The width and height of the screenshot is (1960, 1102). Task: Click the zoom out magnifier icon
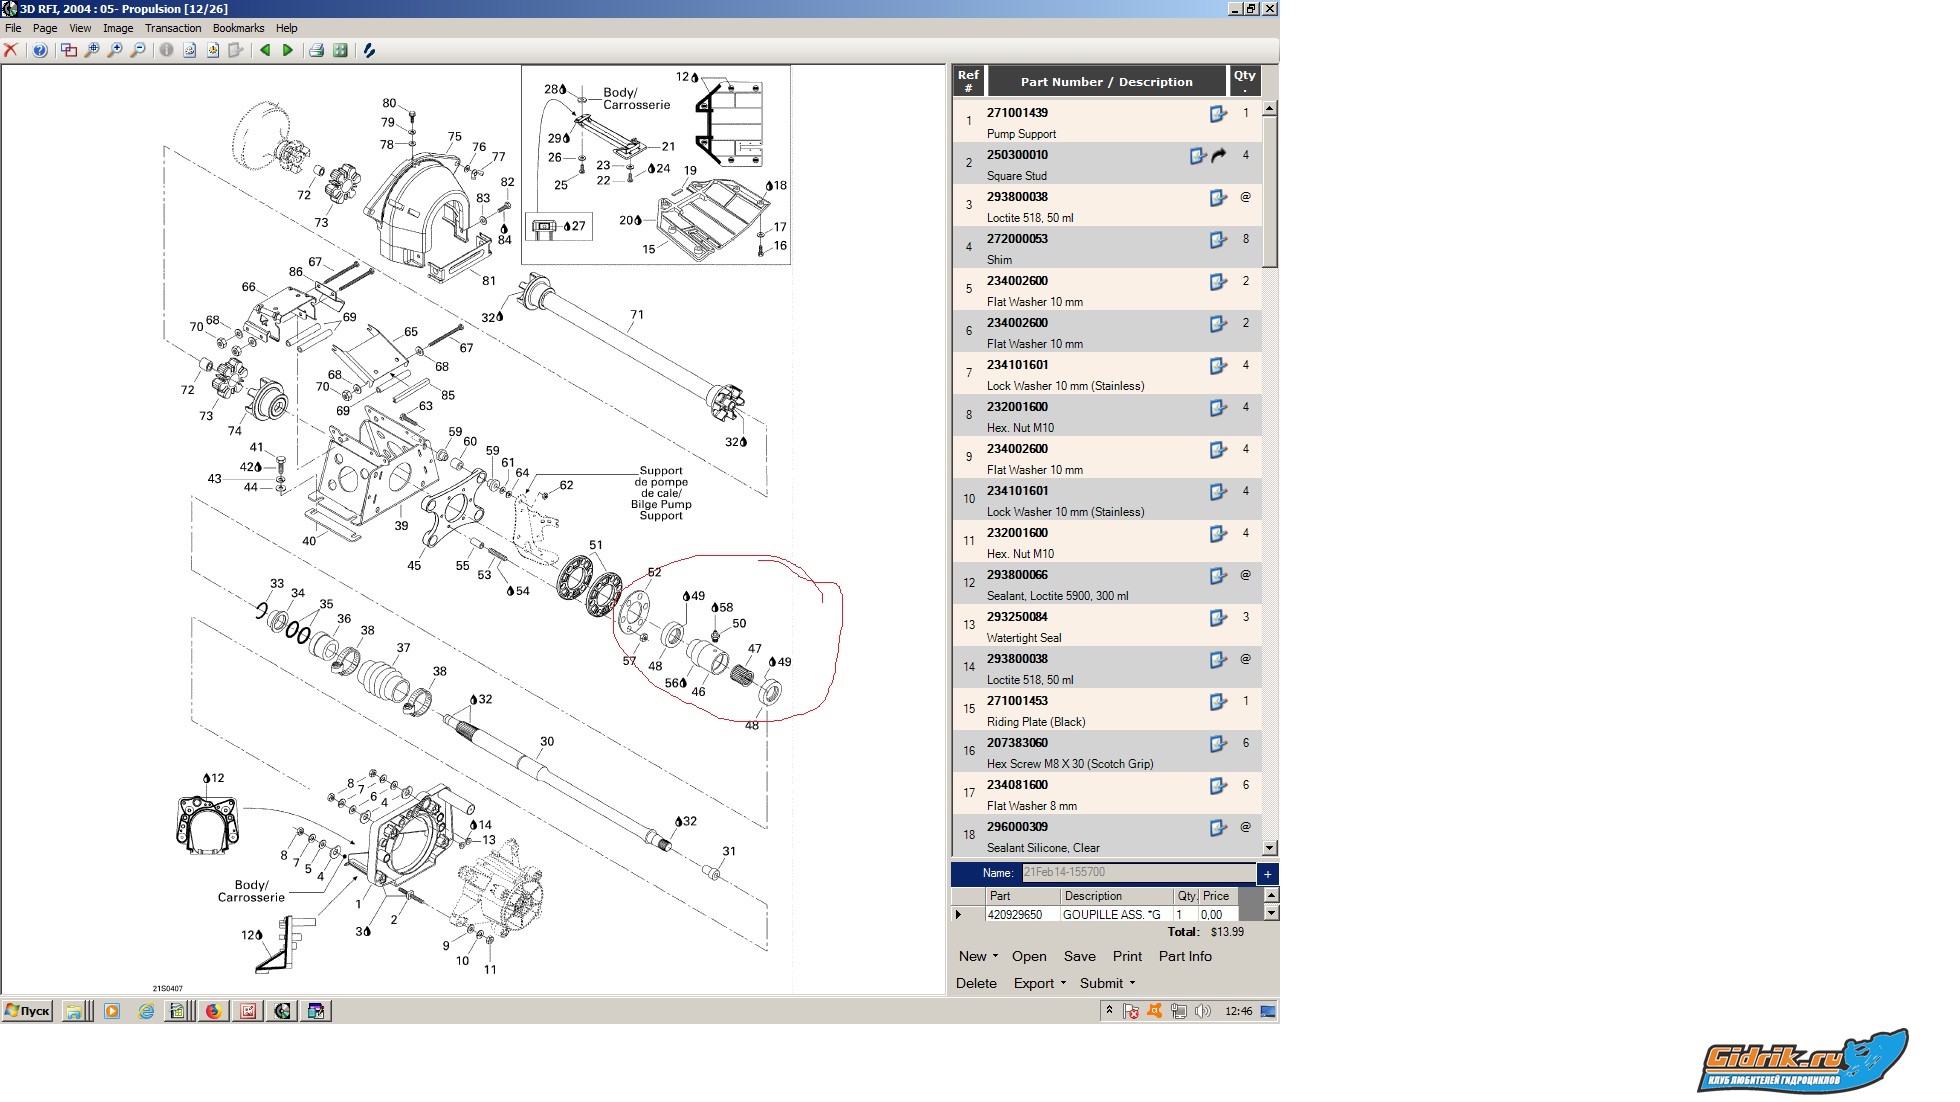[x=138, y=50]
